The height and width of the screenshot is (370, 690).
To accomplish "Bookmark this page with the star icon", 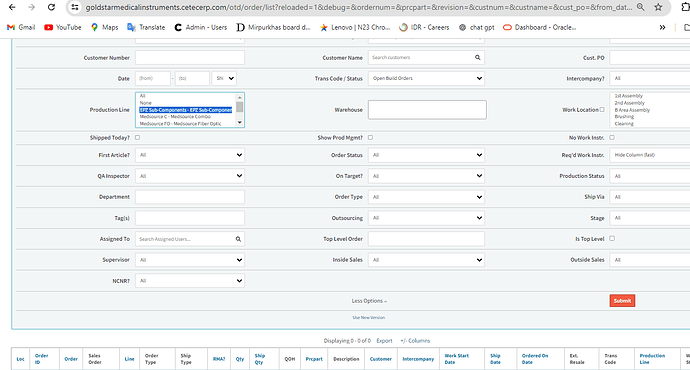I will click(658, 7).
